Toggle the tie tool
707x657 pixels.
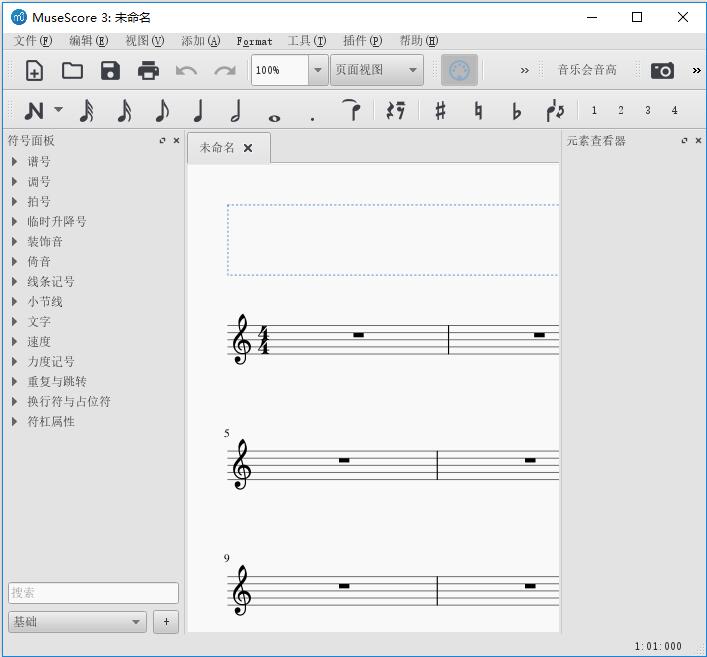click(x=351, y=110)
